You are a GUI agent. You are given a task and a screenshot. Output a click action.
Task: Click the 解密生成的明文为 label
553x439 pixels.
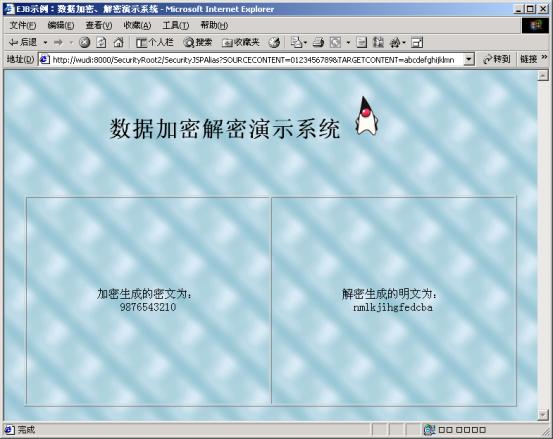[390, 294]
